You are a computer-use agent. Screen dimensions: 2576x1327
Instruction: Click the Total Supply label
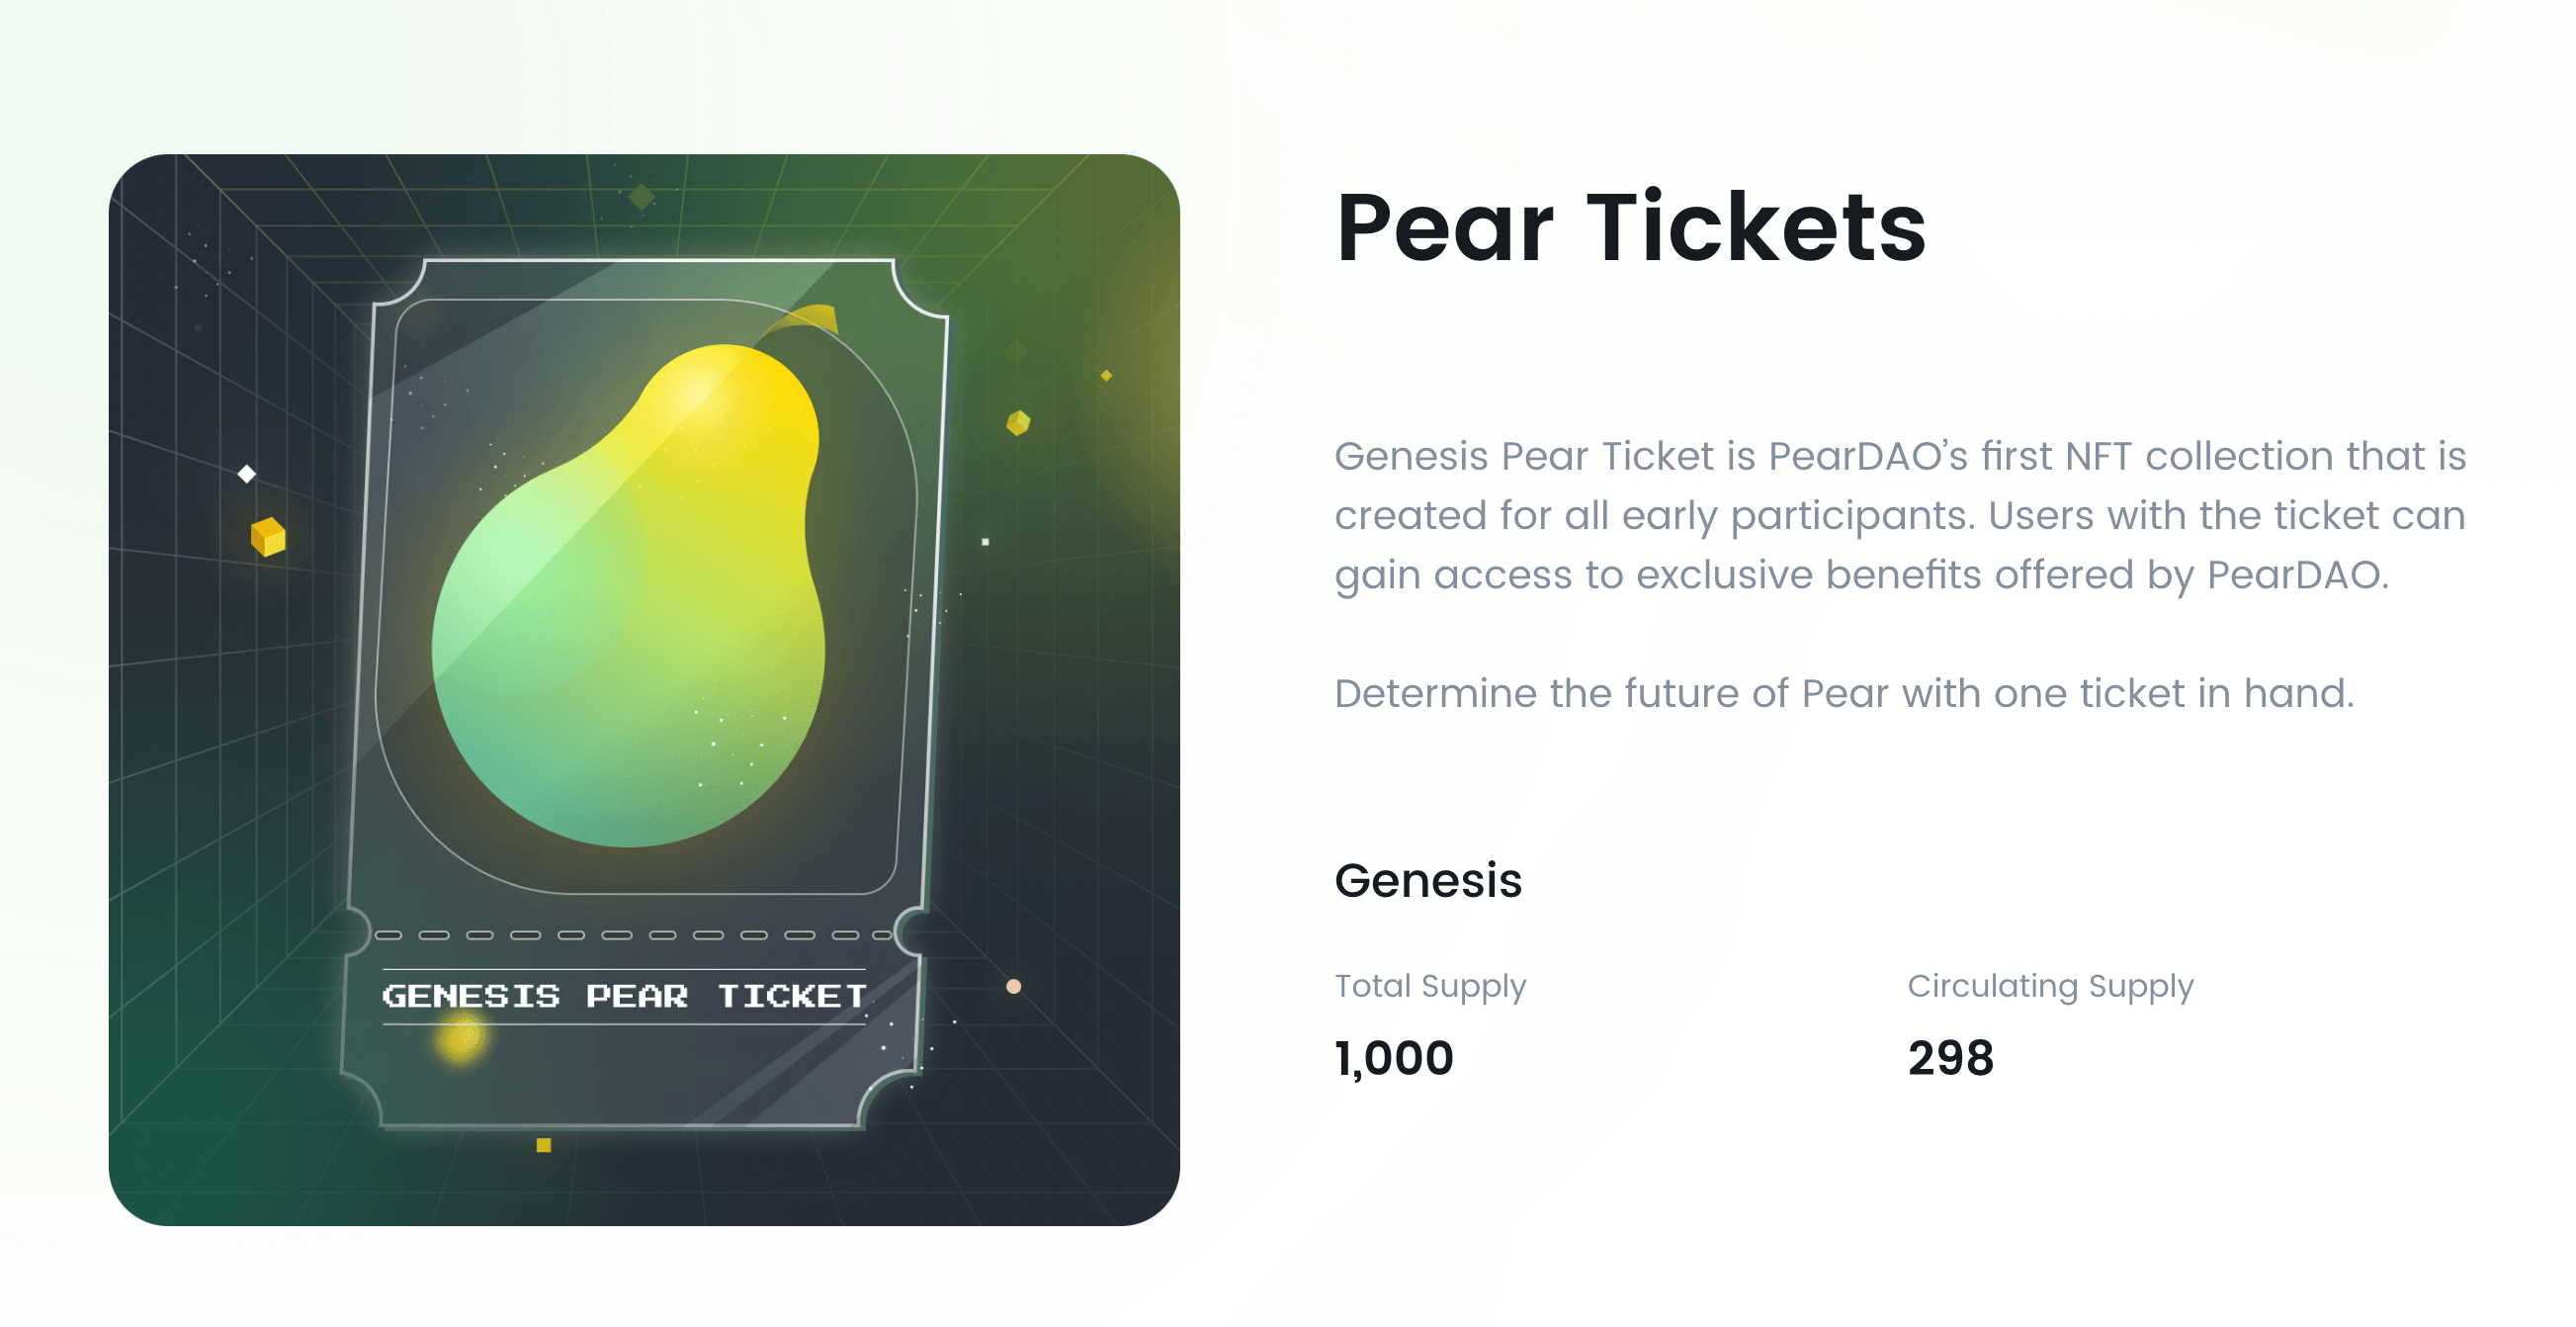click(1431, 986)
